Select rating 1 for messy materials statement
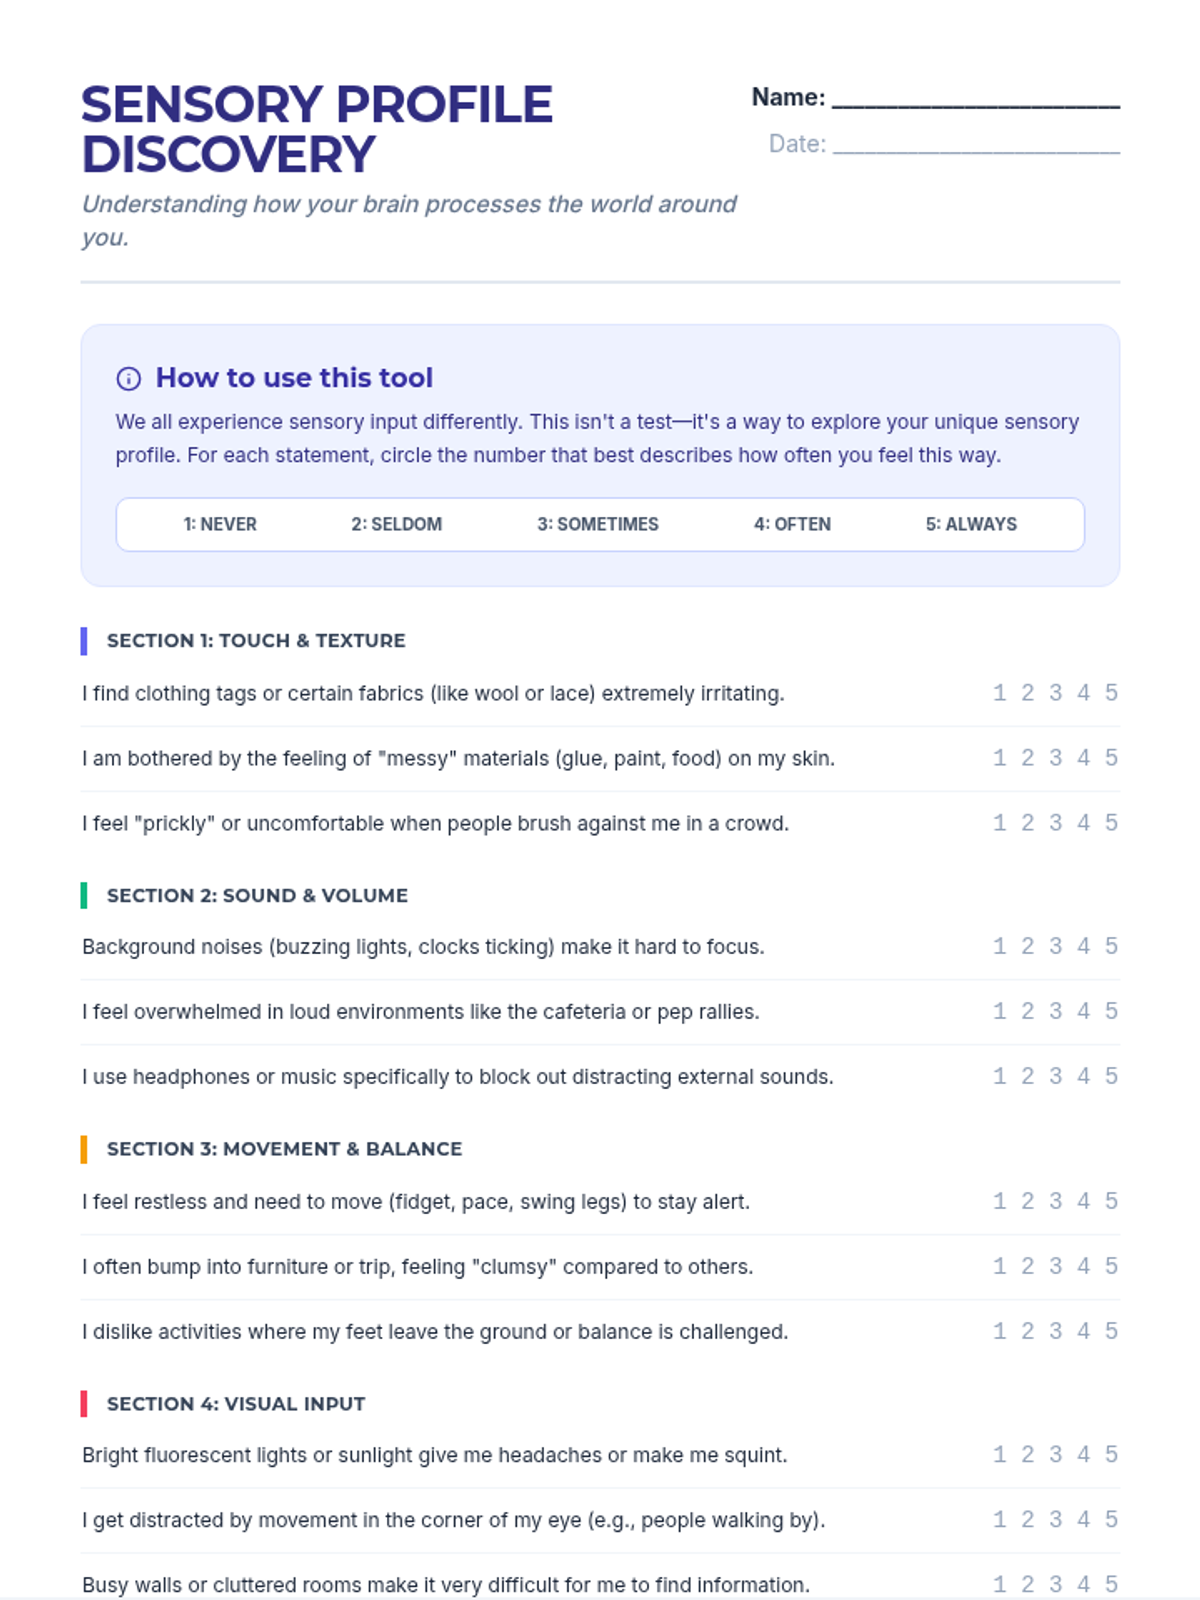 pyautogui.click(x=999, y=758)
